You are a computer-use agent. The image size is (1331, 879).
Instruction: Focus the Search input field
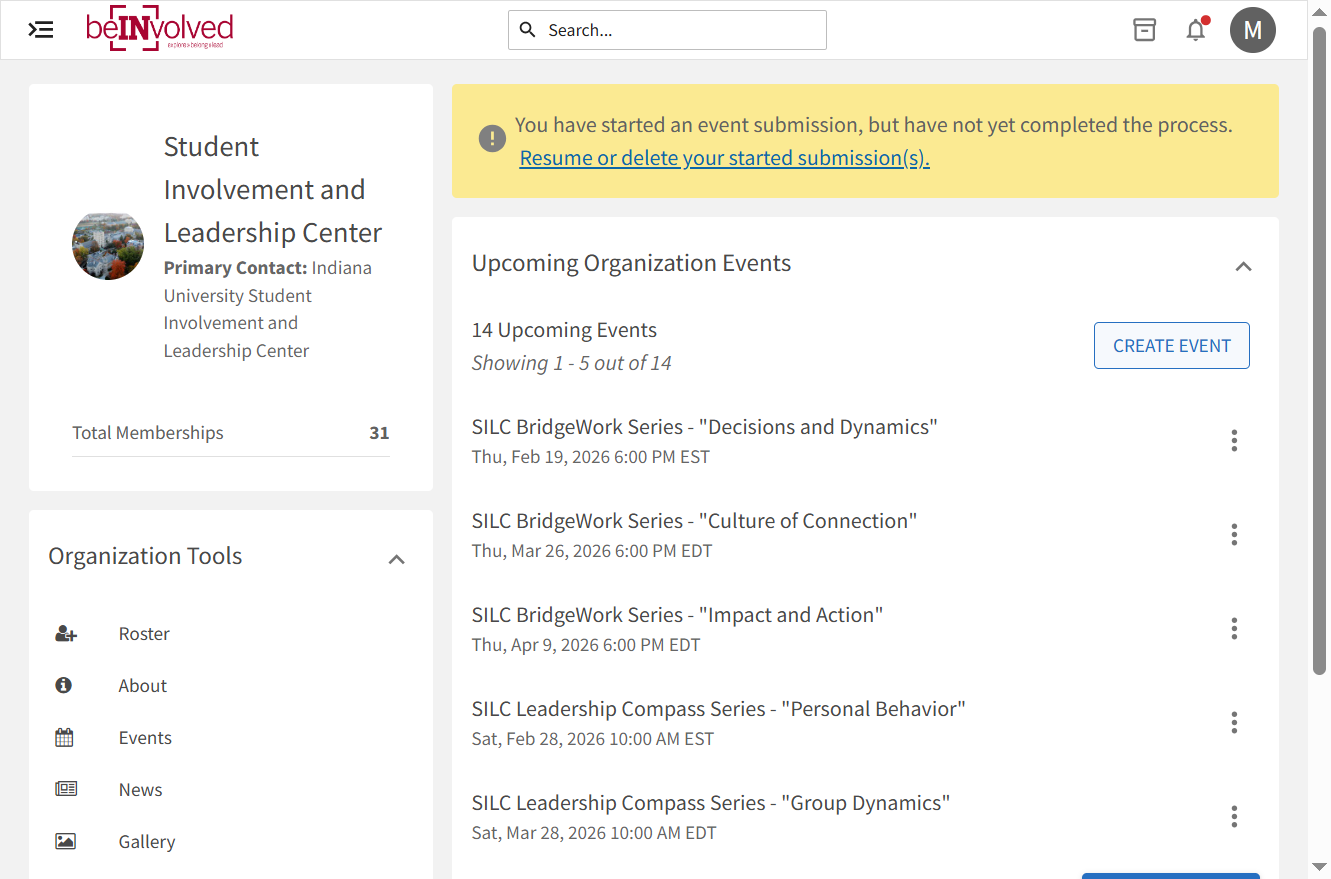[x=667, y=30]
